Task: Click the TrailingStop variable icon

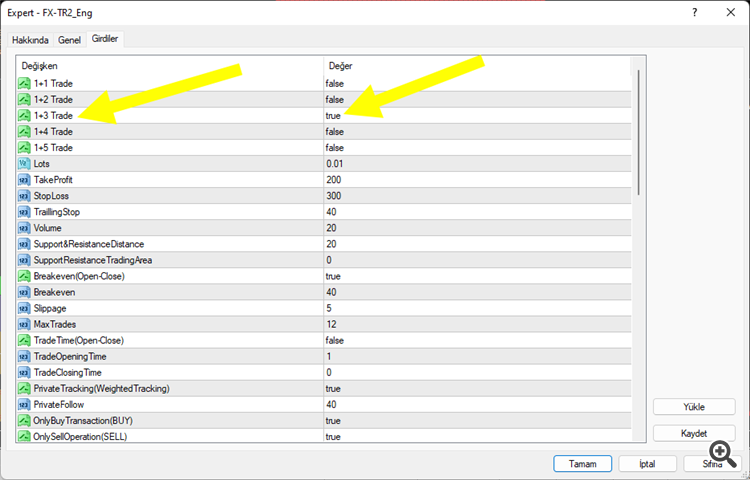Action: coord(24,211)
